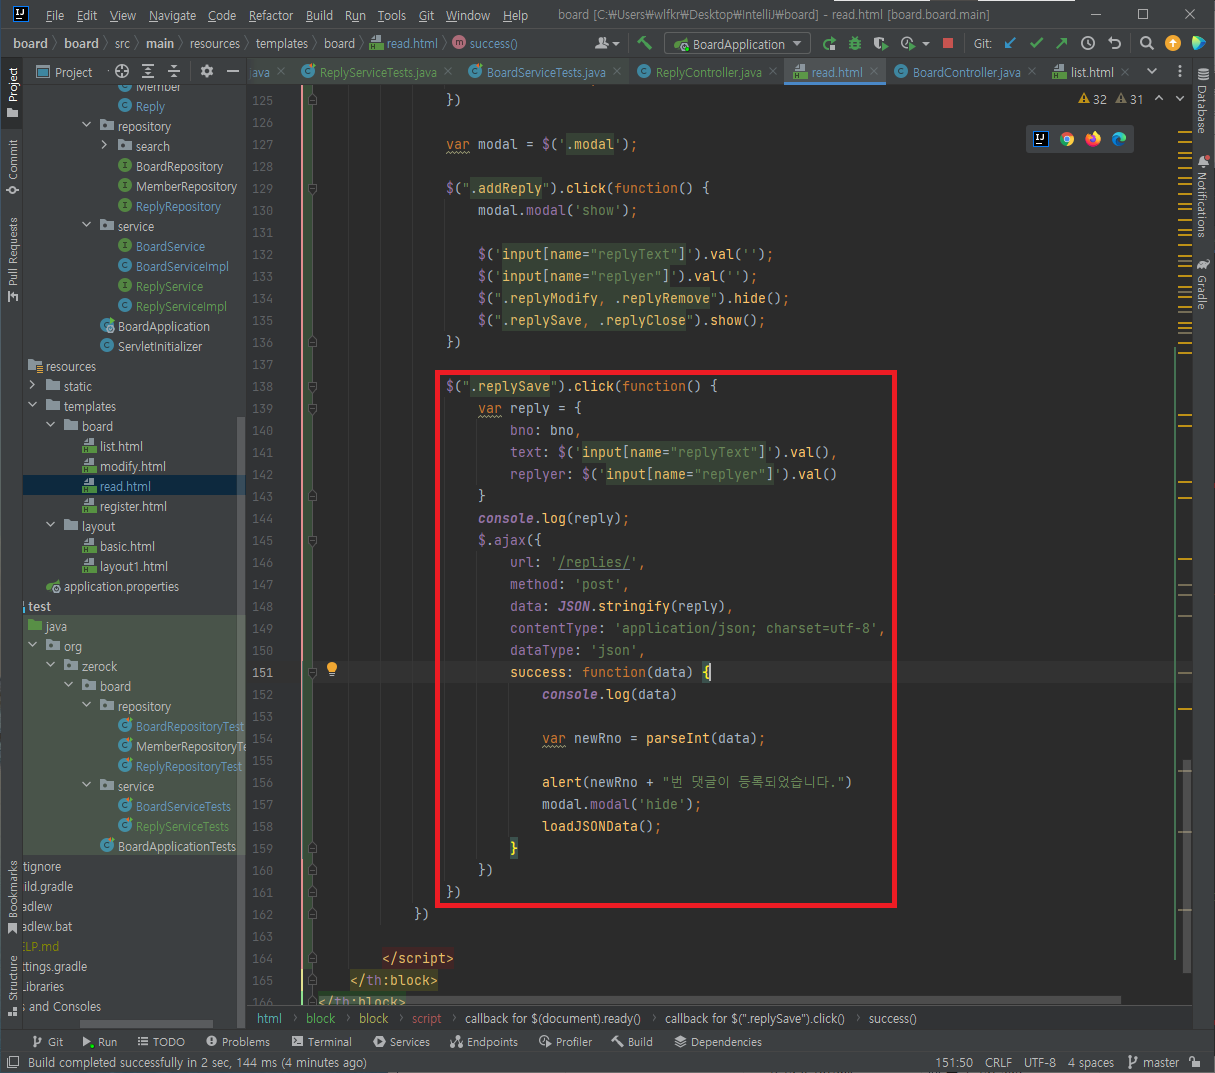
Task: Click the select opened file target icon
Action: click(x=122, y=71)
